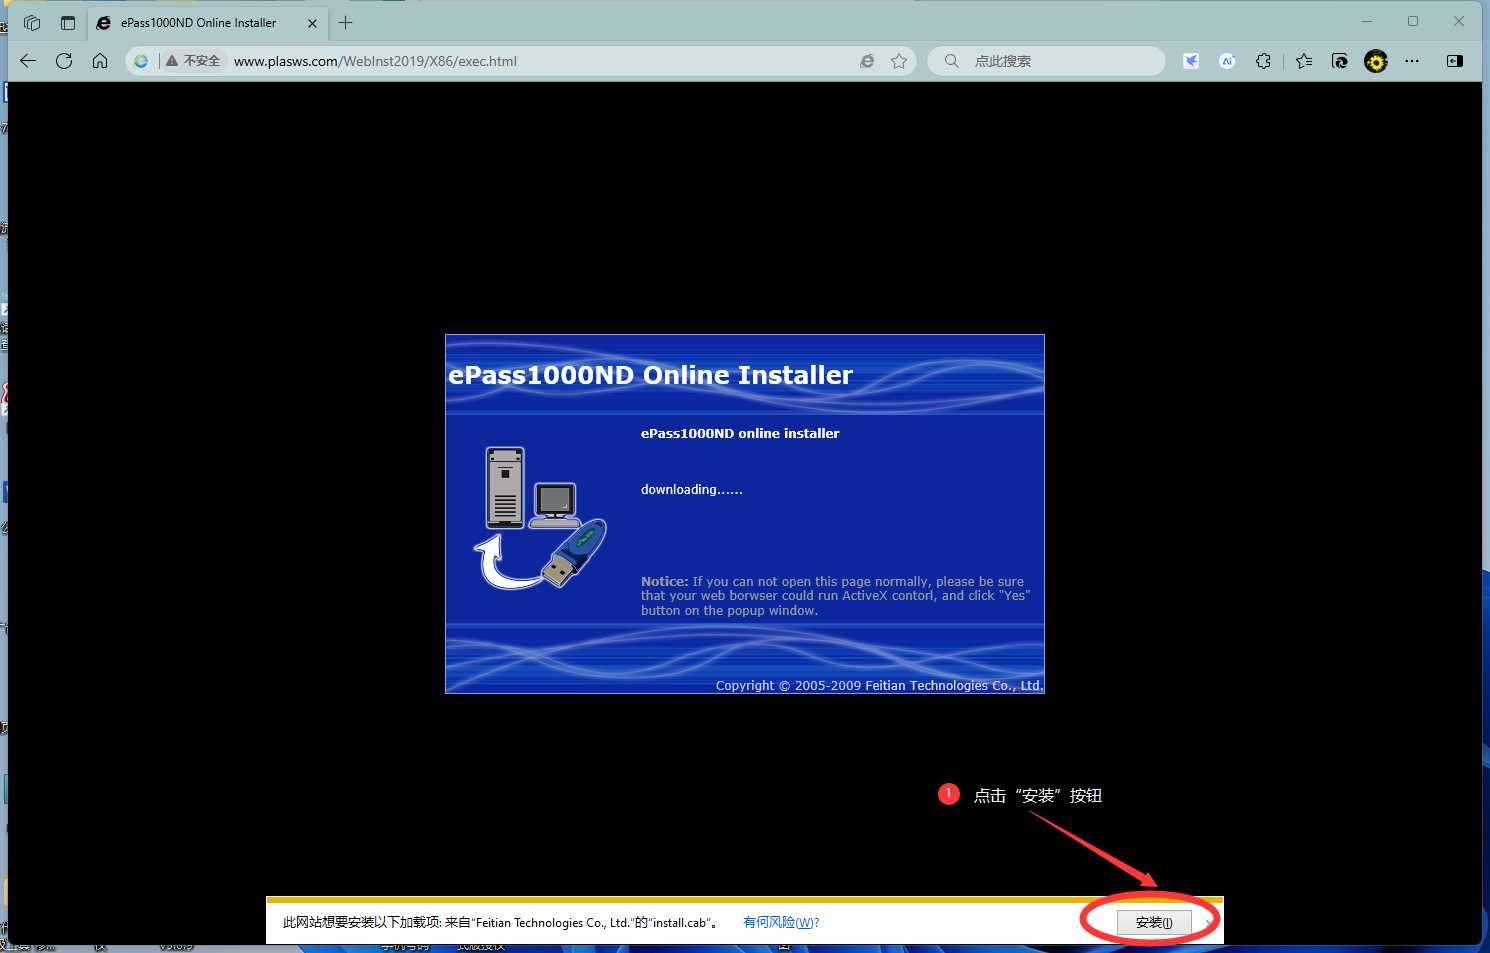
Task: Open the blue bird extension icon
Action: [1191, 61]
